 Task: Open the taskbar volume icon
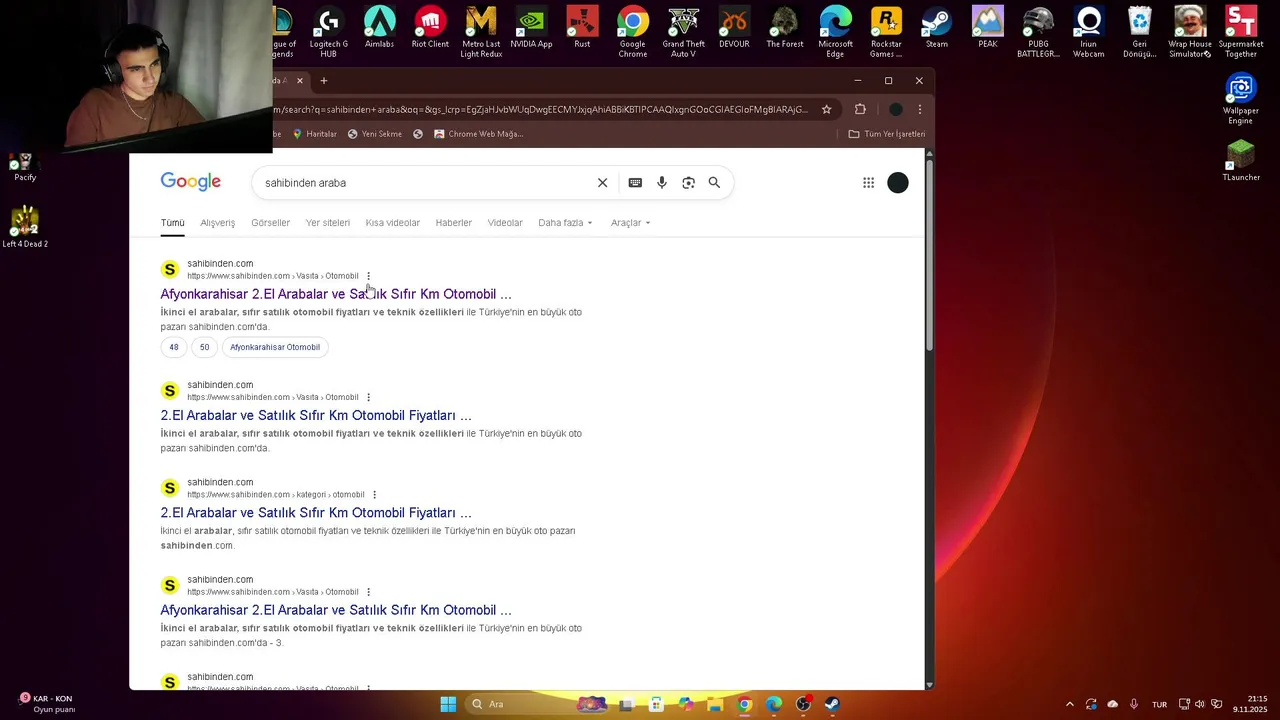click(x=1199, y=704)
